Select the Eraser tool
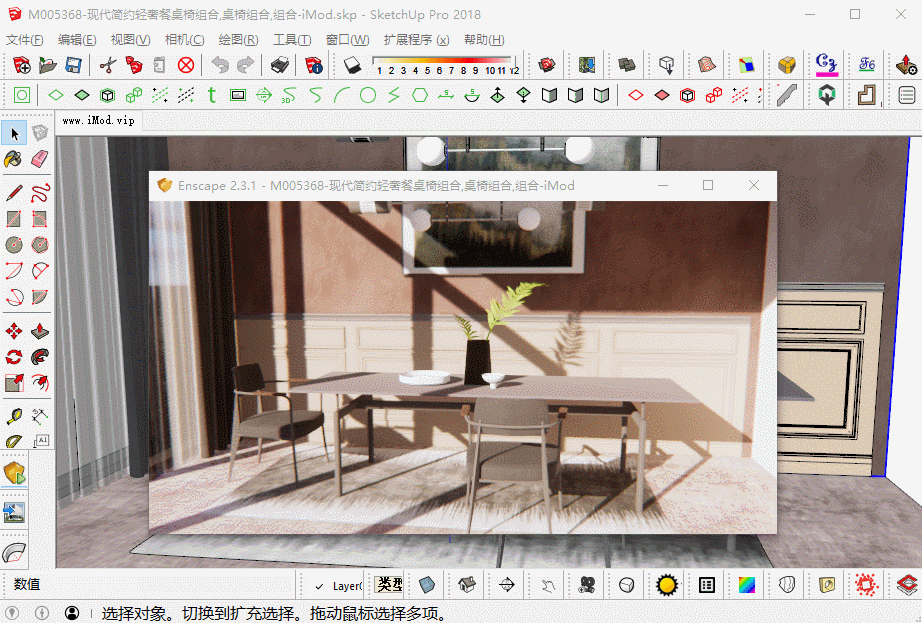The image size is (922, 623). [x=40, y=159]
